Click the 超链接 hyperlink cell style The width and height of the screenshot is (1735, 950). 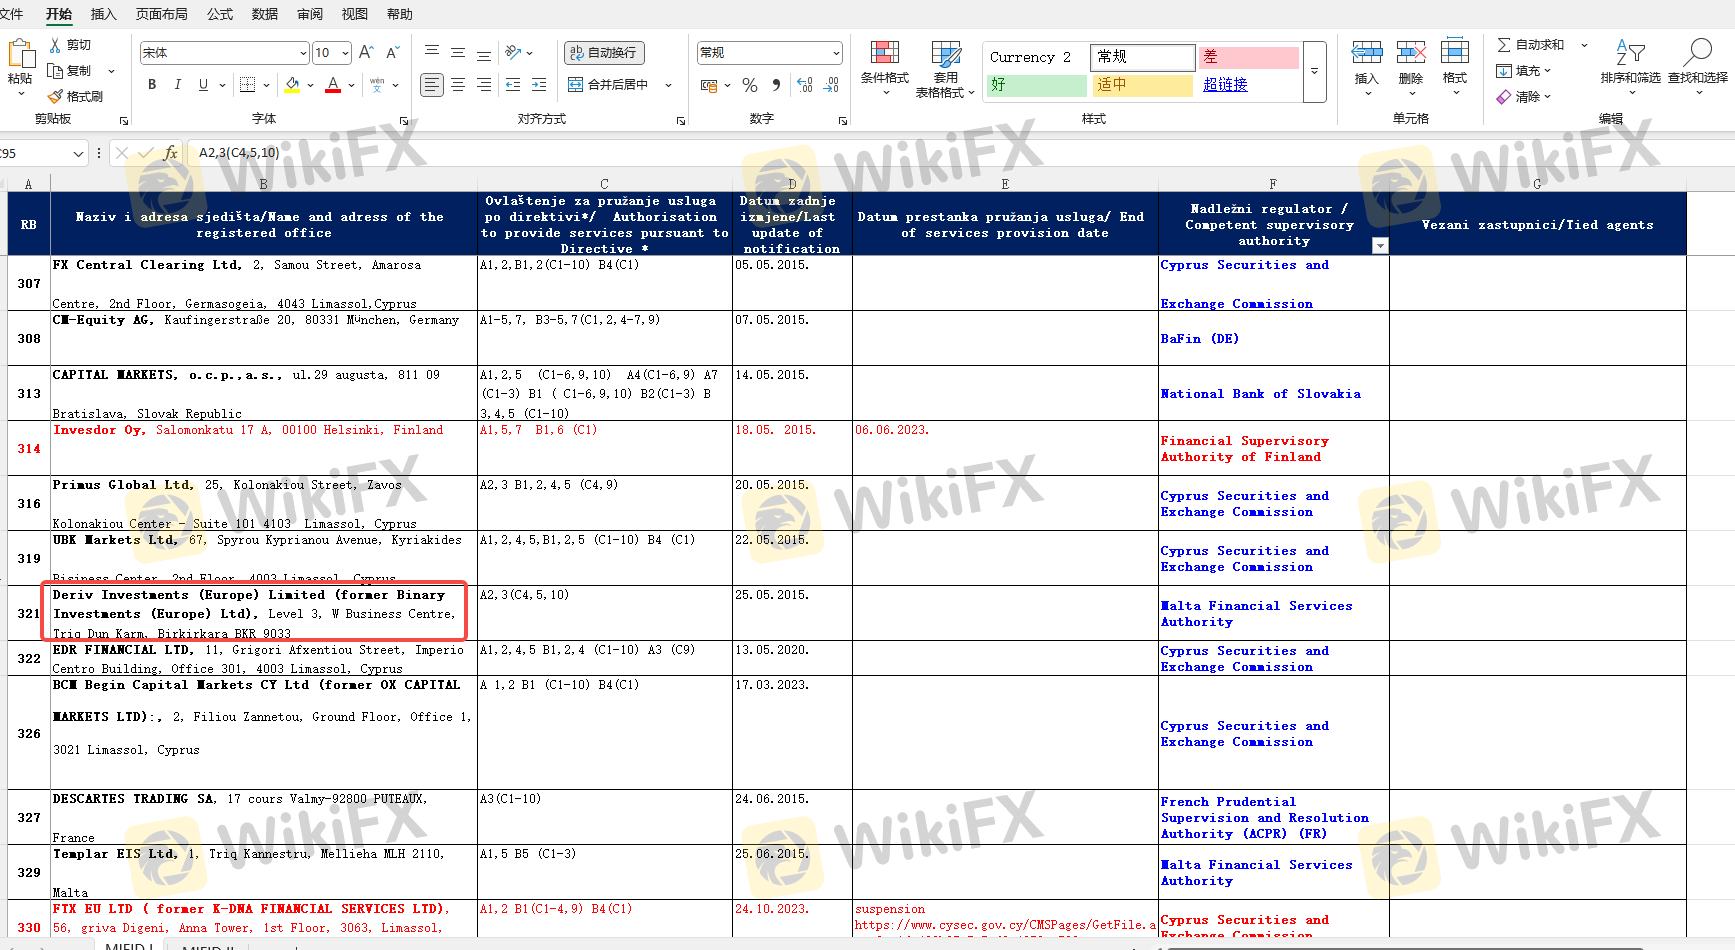pyautogui.click(x=1225, y=85)
